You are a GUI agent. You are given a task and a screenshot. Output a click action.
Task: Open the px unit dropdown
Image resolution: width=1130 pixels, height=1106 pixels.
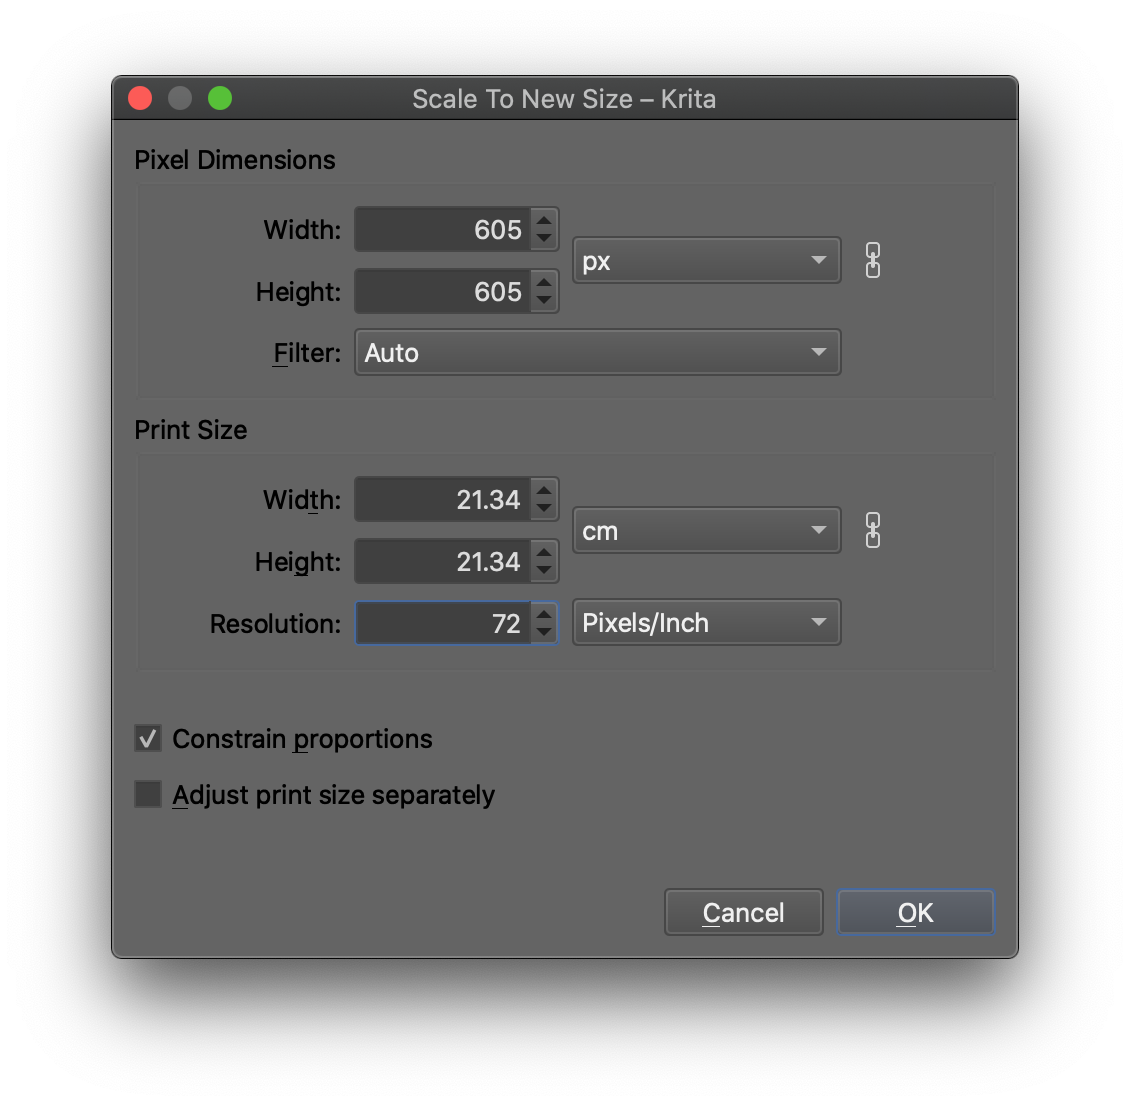[706, 261]
